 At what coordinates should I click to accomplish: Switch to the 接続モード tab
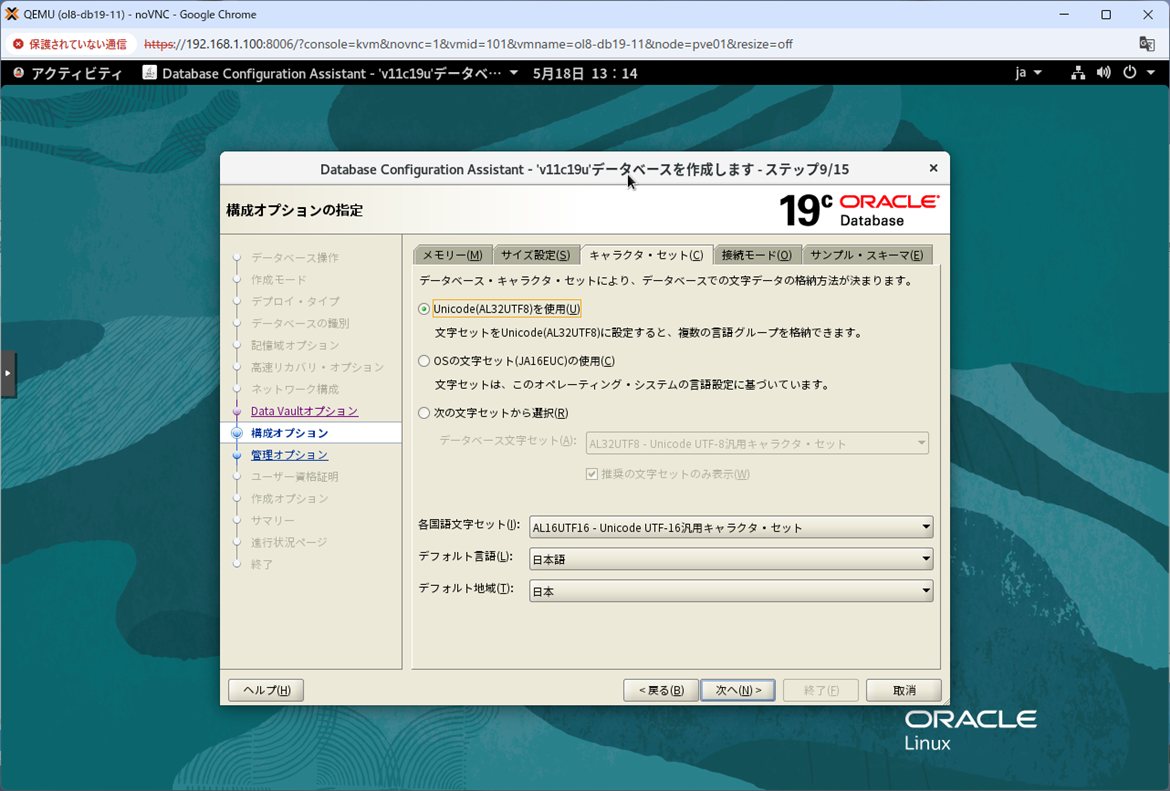point(757,255)
